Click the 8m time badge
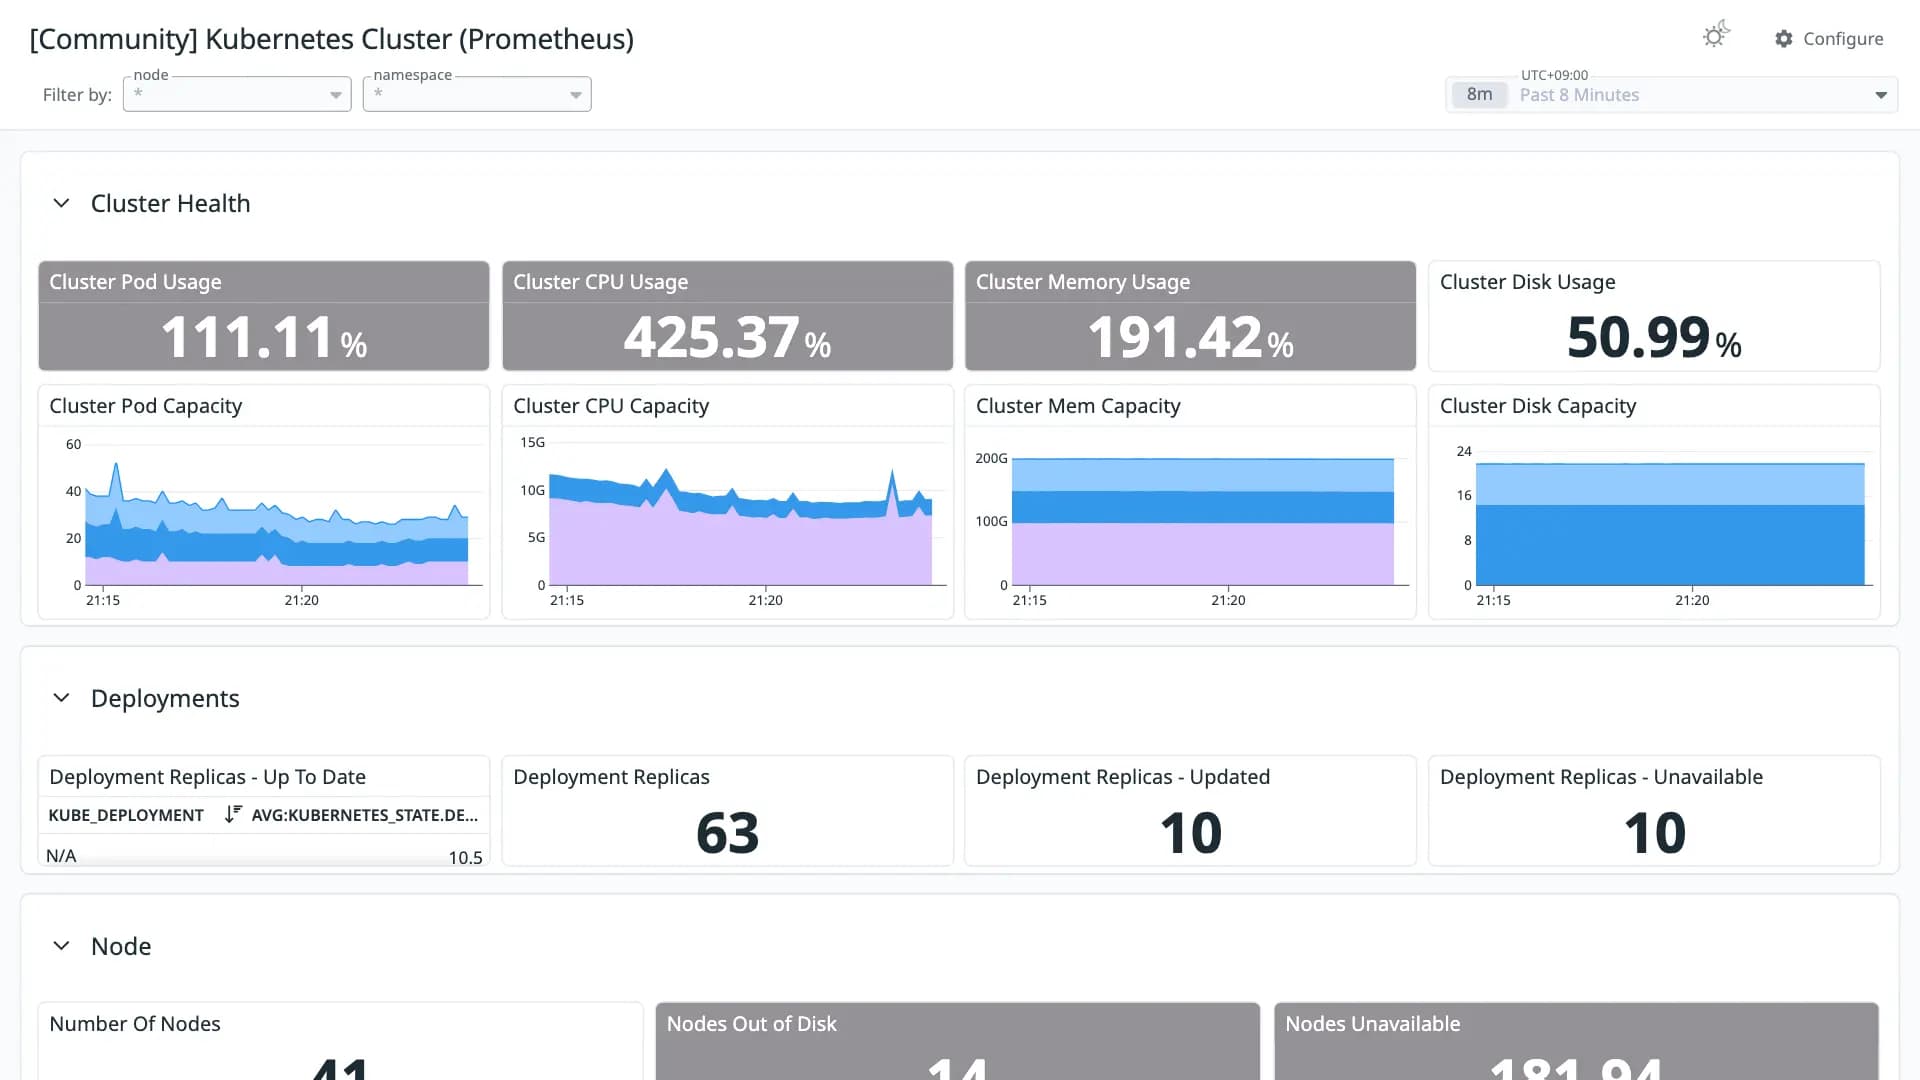The width and height of the screenshot is (1920, 1080). click(1479, 95)
